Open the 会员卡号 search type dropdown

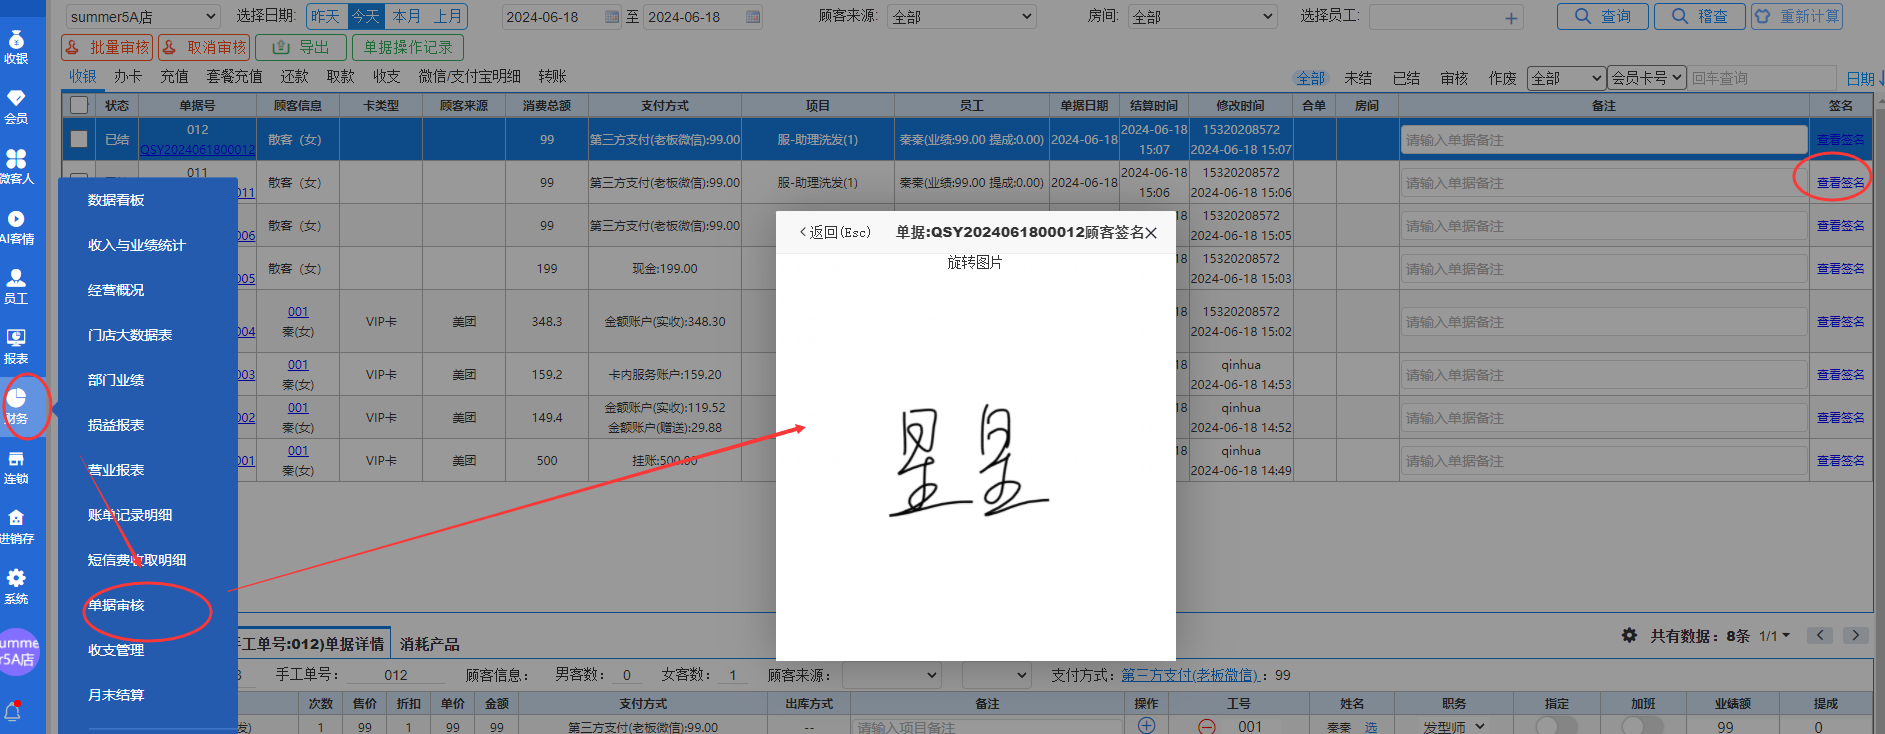click(x=1647, y=78)
